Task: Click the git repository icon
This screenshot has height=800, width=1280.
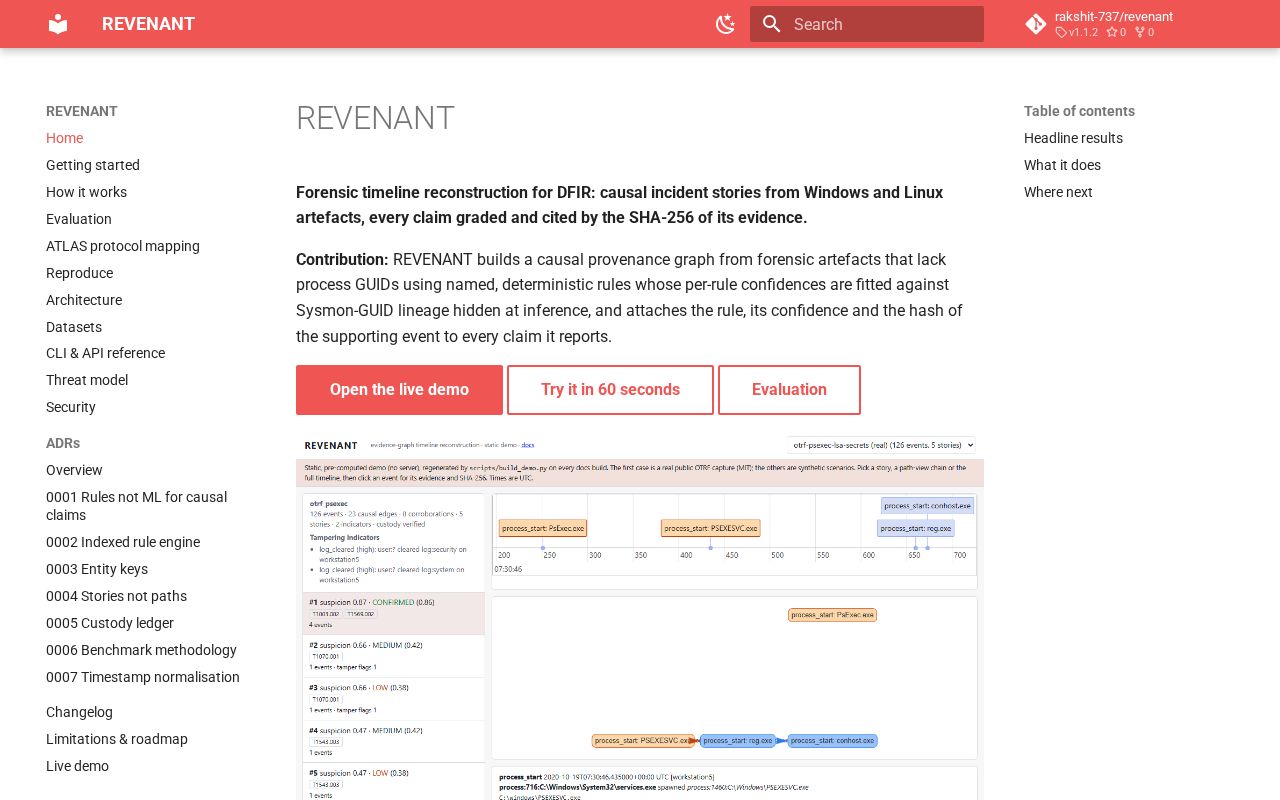Action: (1036, 24)
